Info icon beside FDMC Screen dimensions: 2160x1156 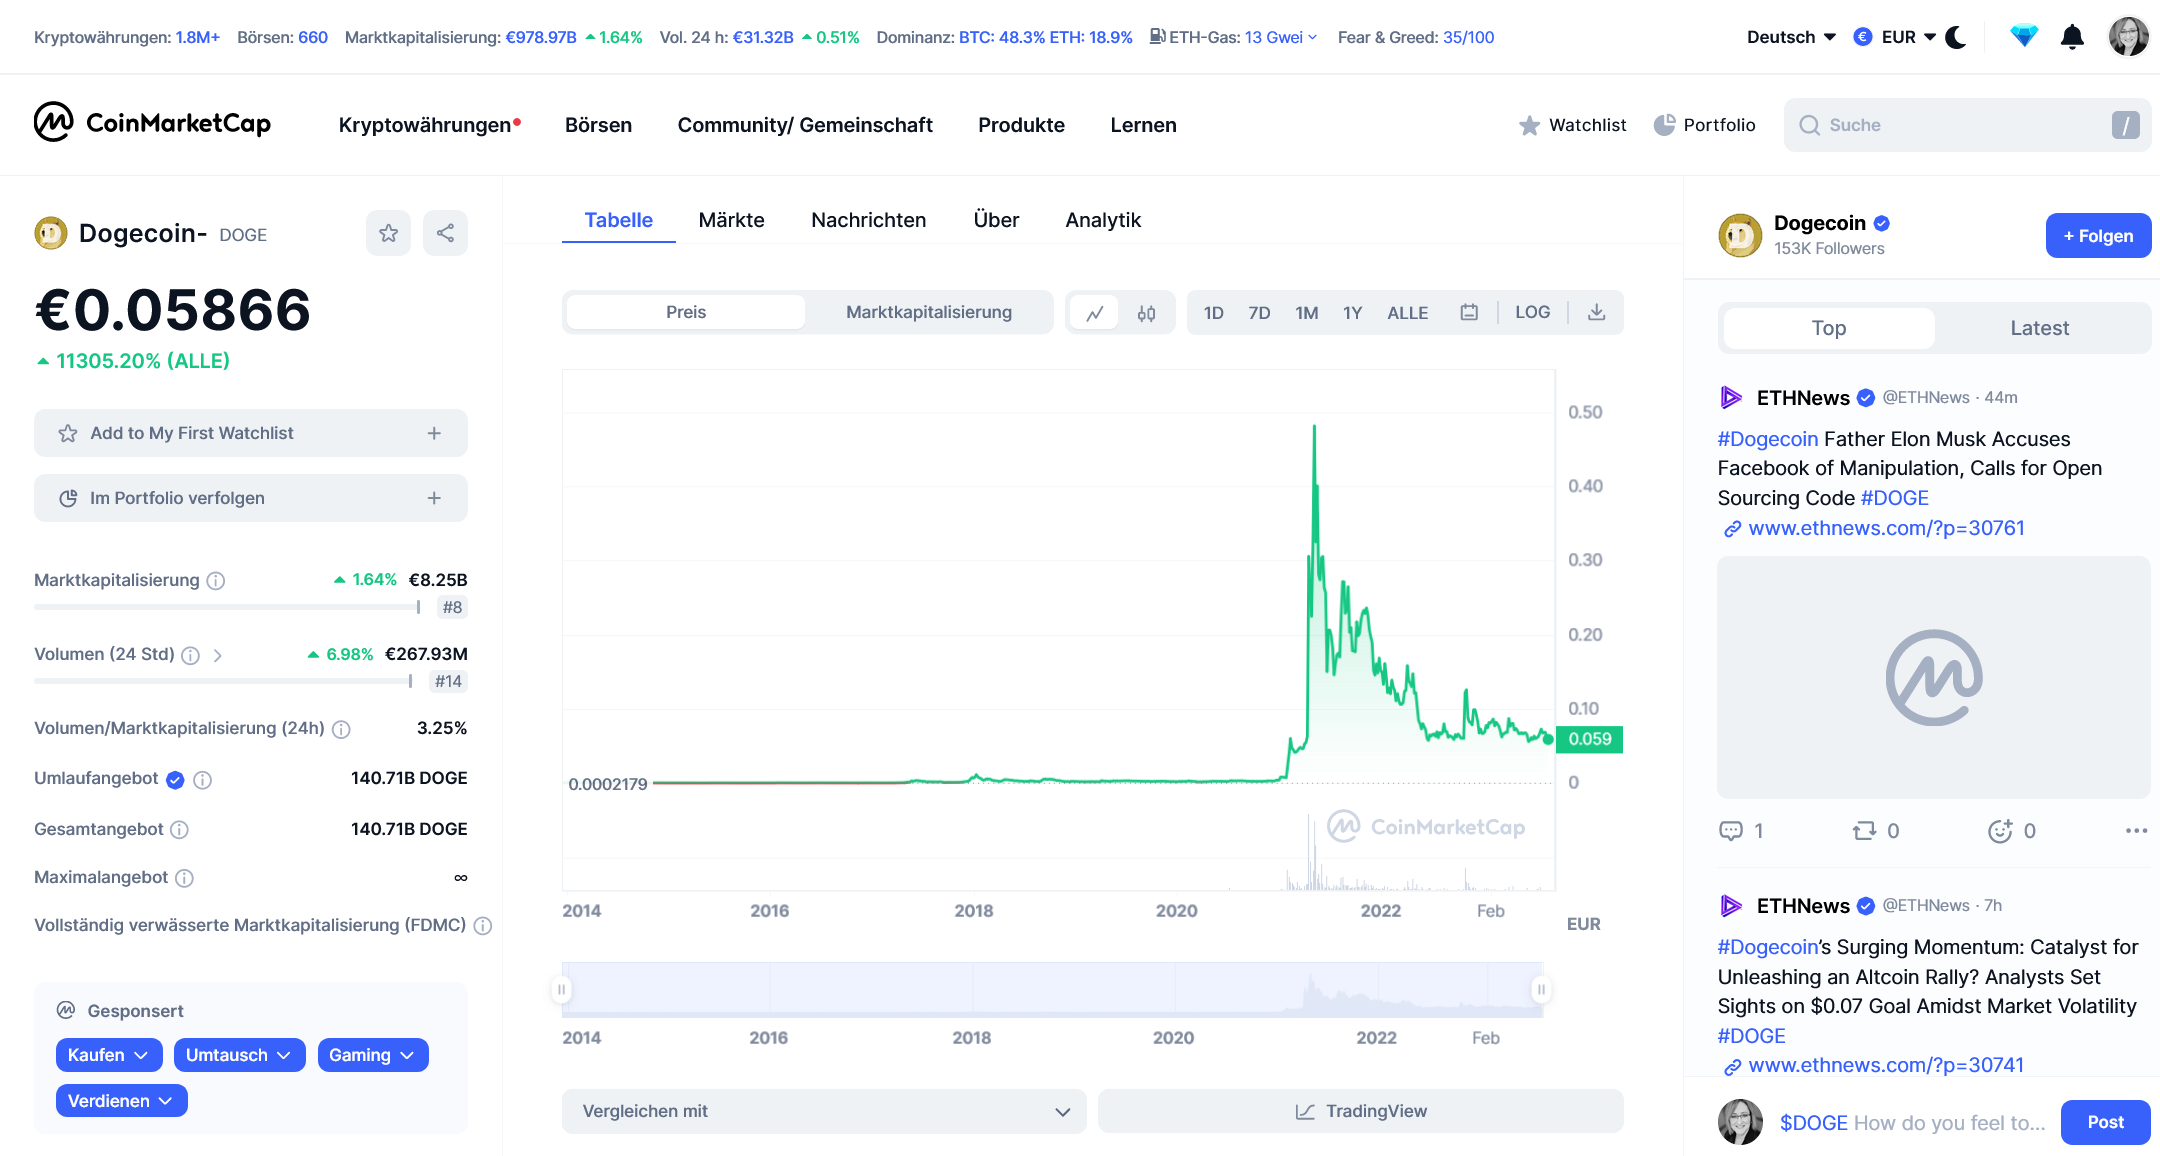click(483, 926)
